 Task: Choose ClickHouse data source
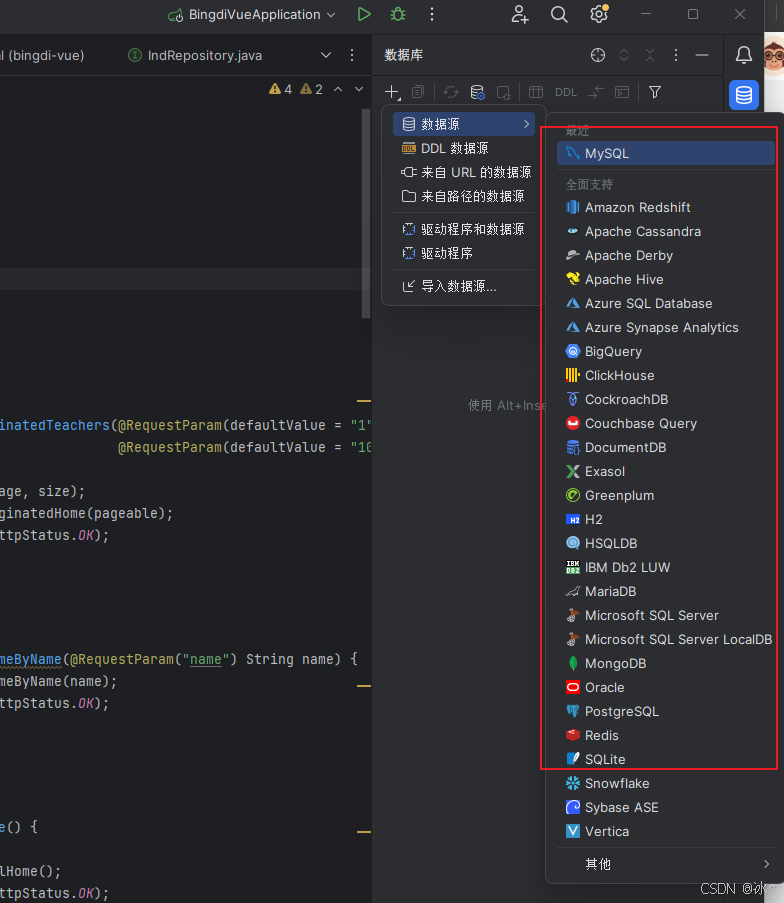coord(666,375)
